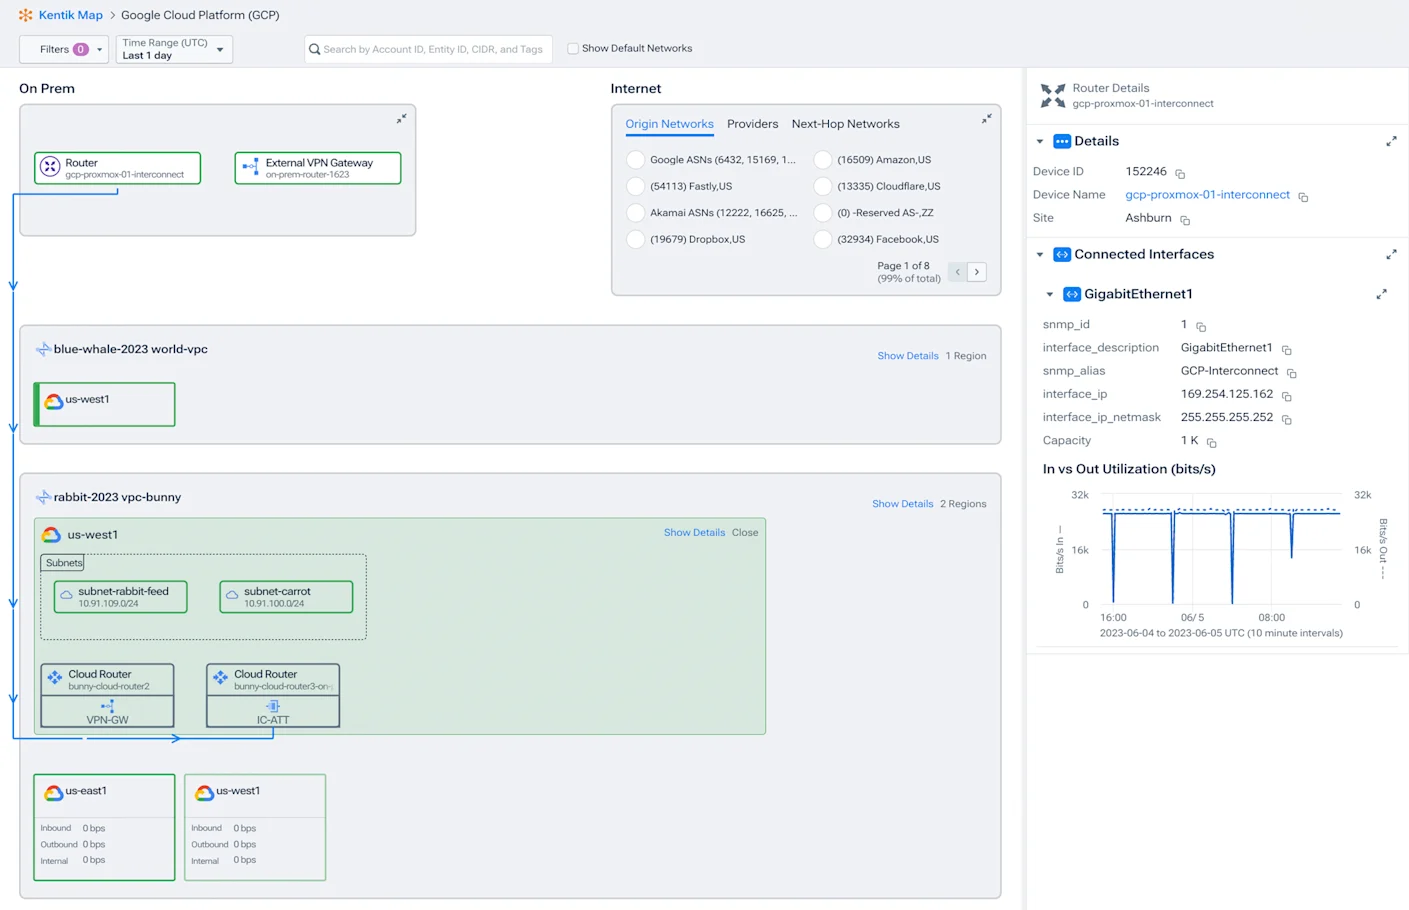Click Show Details for rabbit-2023 vpc-bunny
1409x910 pixels.
[902, 503]
